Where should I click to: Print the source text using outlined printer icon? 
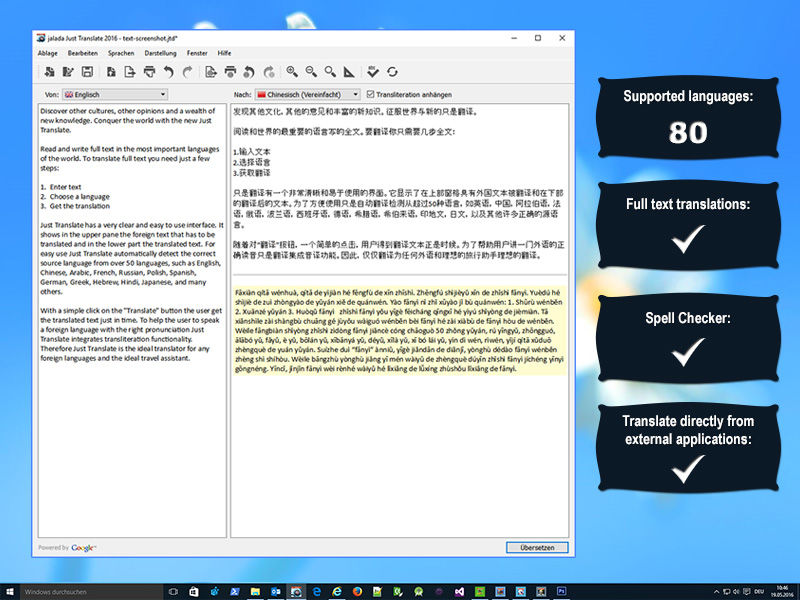click(149, 72)
